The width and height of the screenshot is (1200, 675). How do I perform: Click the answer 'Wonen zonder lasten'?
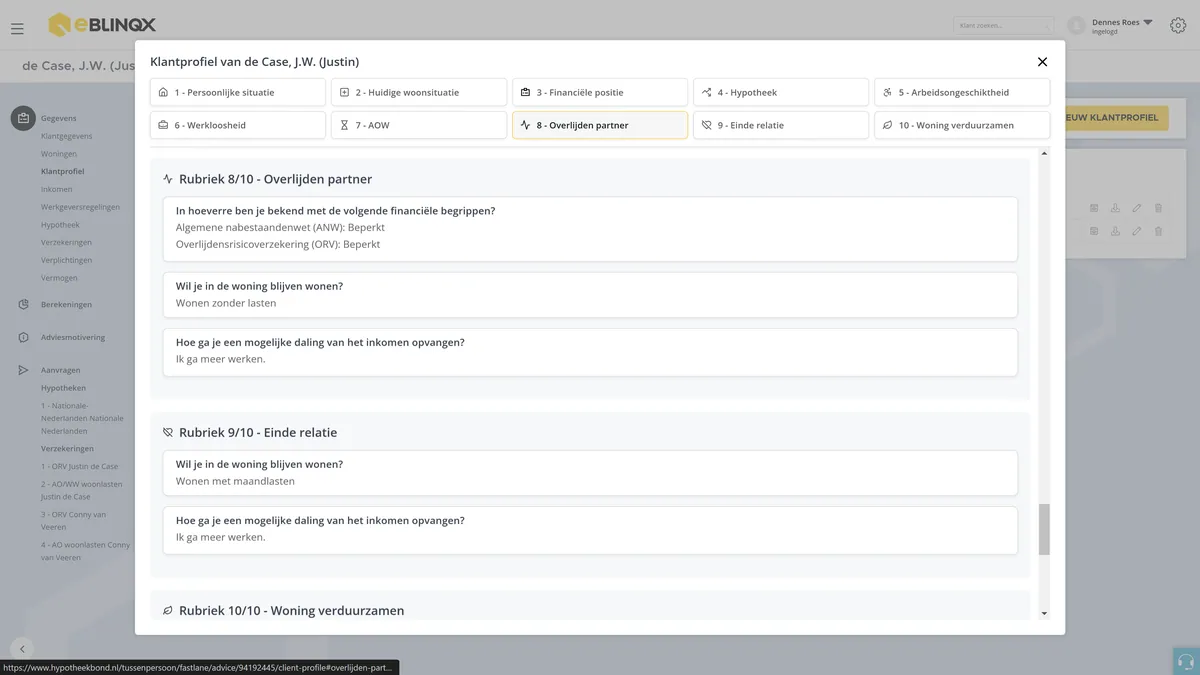click(226, 303)
